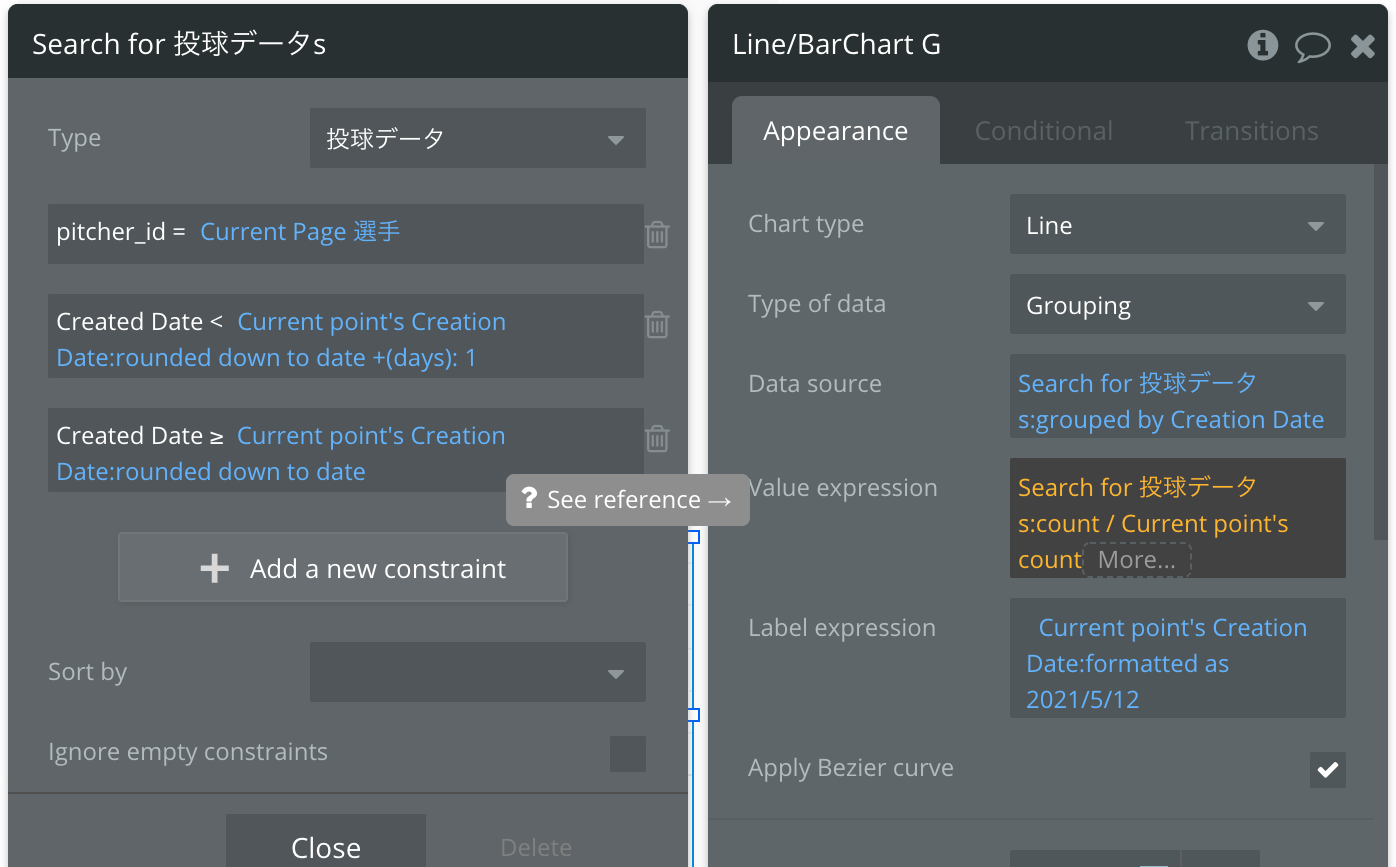Delete the pitcher_id constraint with trash icon

click(657, 235)
